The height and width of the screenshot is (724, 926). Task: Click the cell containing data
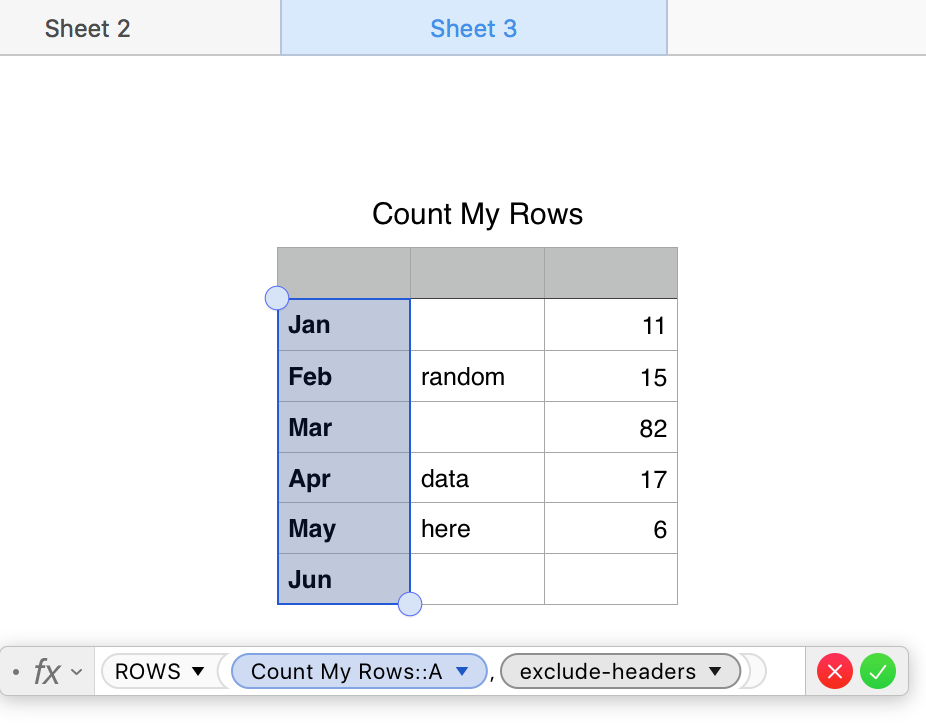(x=477, y=479)
